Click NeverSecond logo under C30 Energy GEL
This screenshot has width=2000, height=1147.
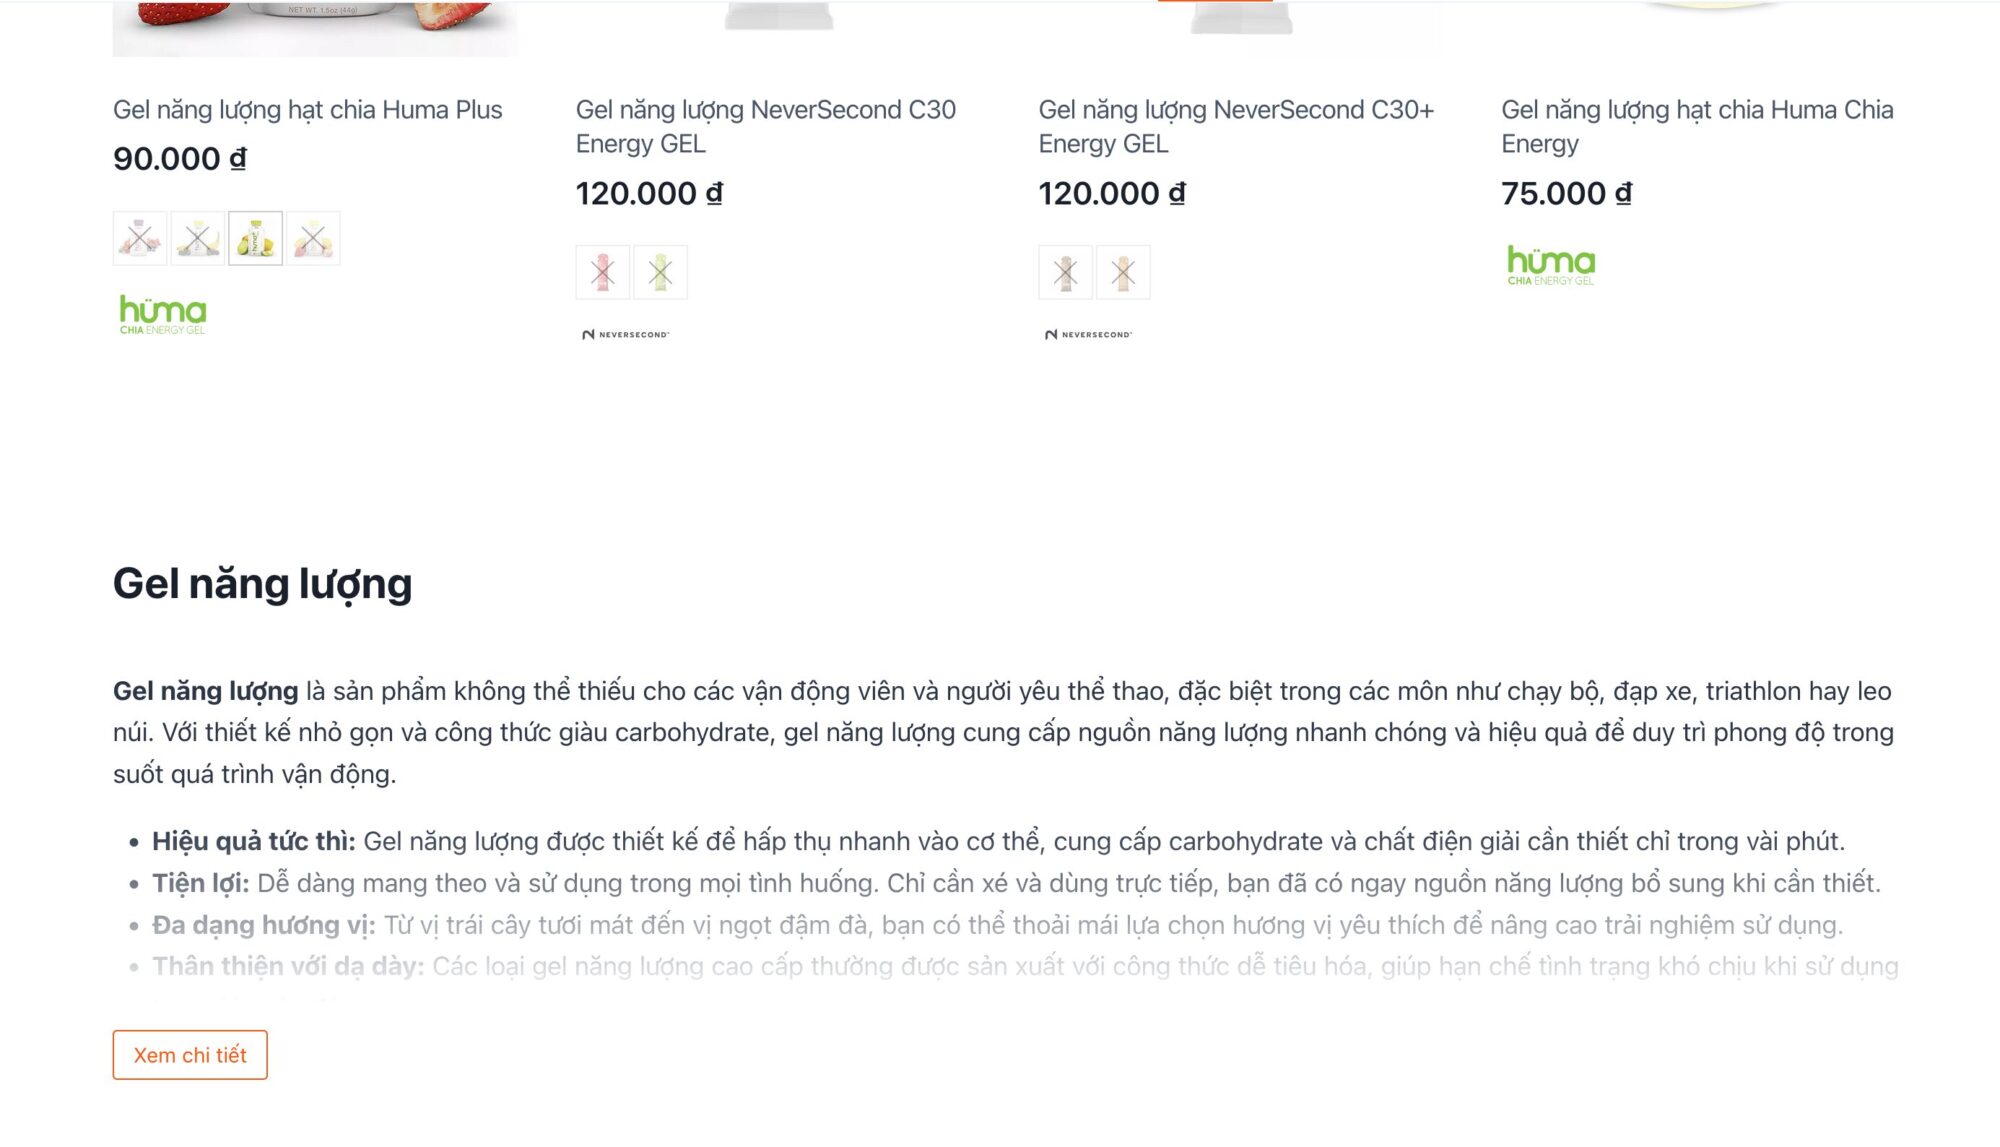(x=626, y=334)
